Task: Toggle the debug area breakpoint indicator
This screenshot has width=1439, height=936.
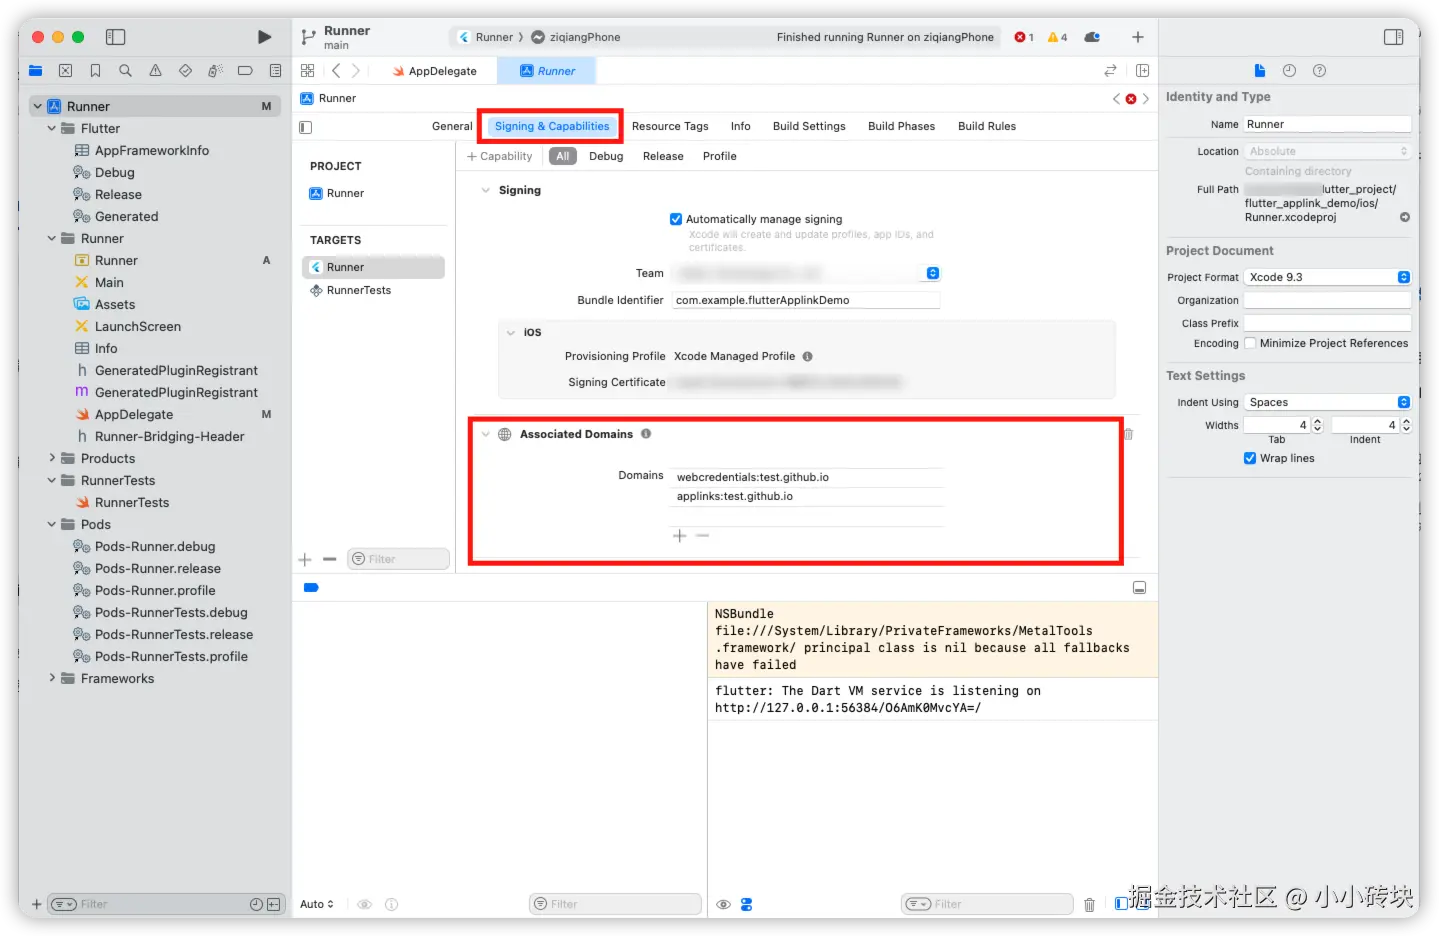Action: (x=311, y=588)
